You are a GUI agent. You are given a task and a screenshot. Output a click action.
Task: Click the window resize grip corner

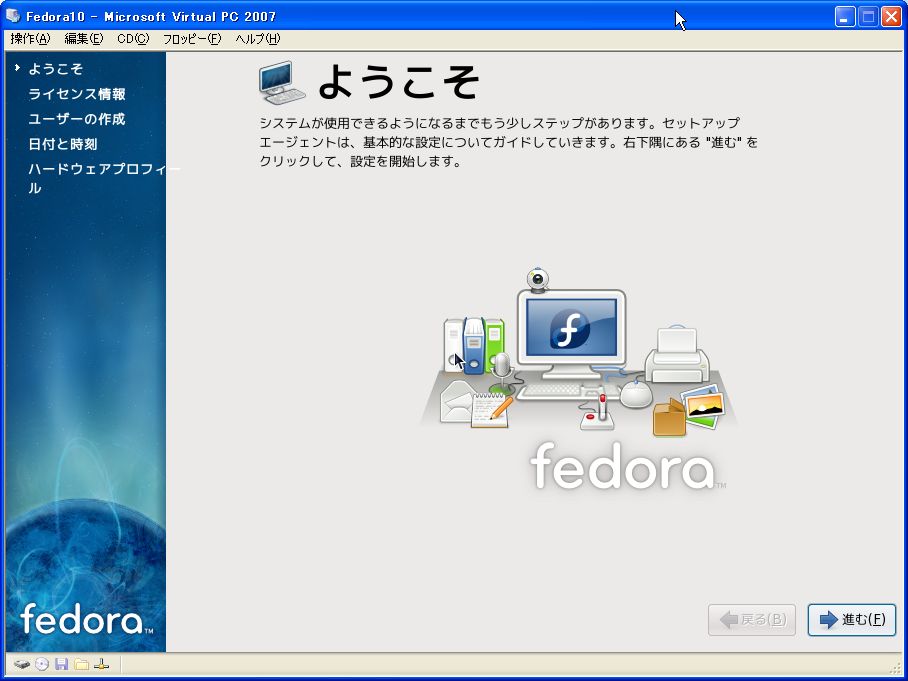click(x=897, y=668)
